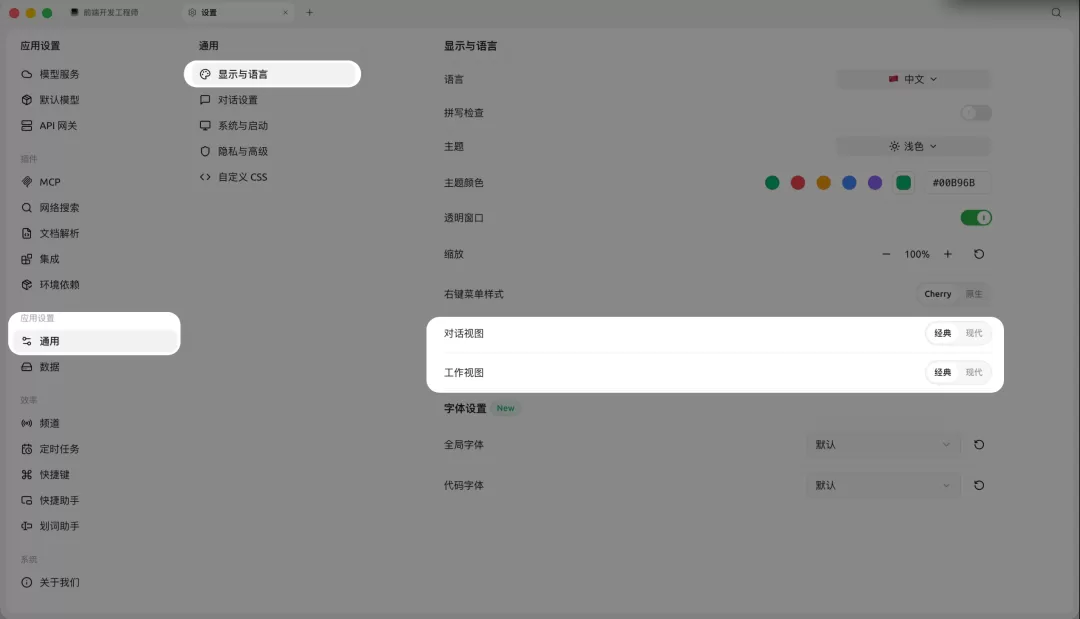
Task: Open 划词助手 settings
Action: click(94, 526)
